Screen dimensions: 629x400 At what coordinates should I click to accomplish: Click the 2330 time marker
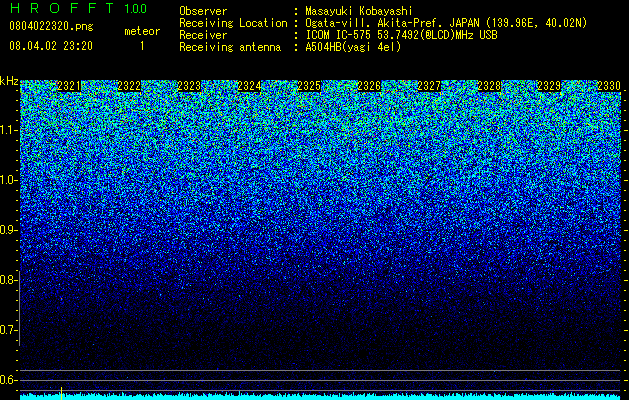(609, 86)
